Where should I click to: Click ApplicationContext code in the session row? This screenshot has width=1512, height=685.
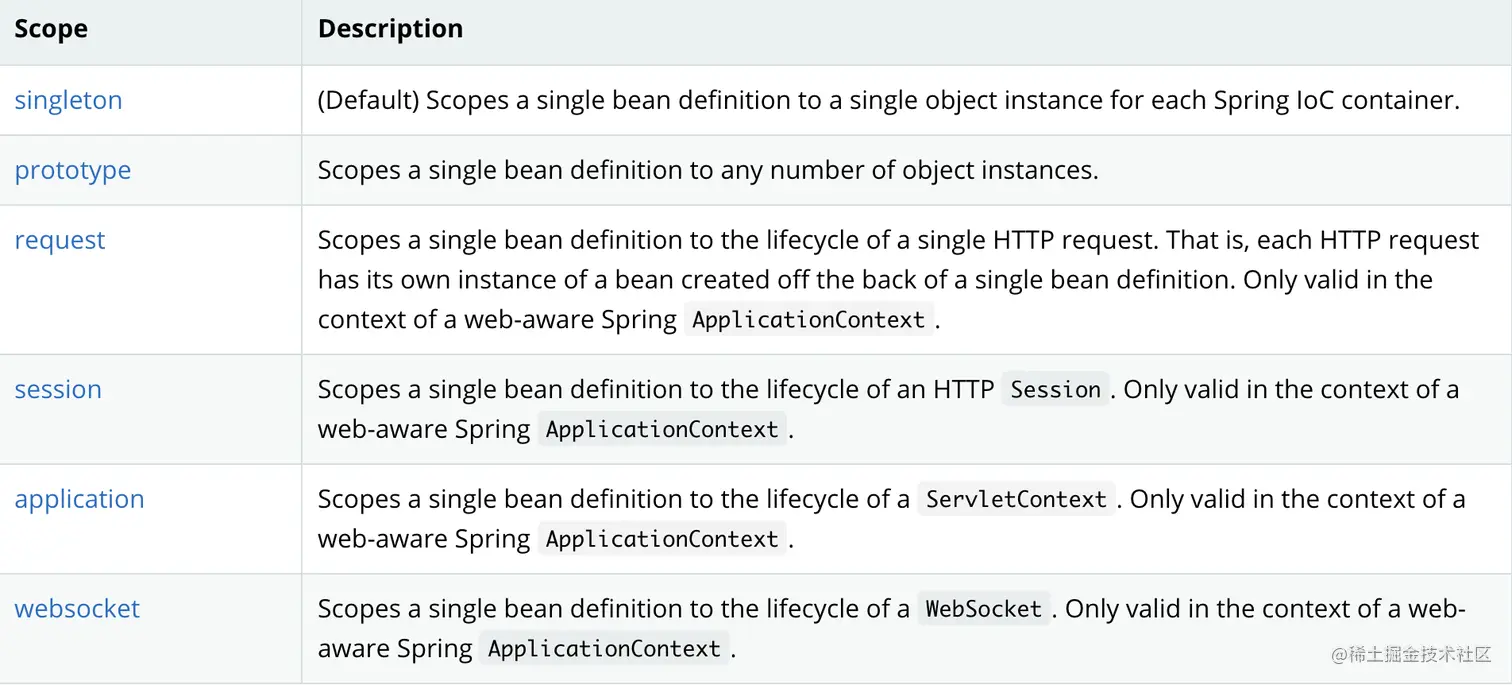pyautogui.click(x=662, y=430)
